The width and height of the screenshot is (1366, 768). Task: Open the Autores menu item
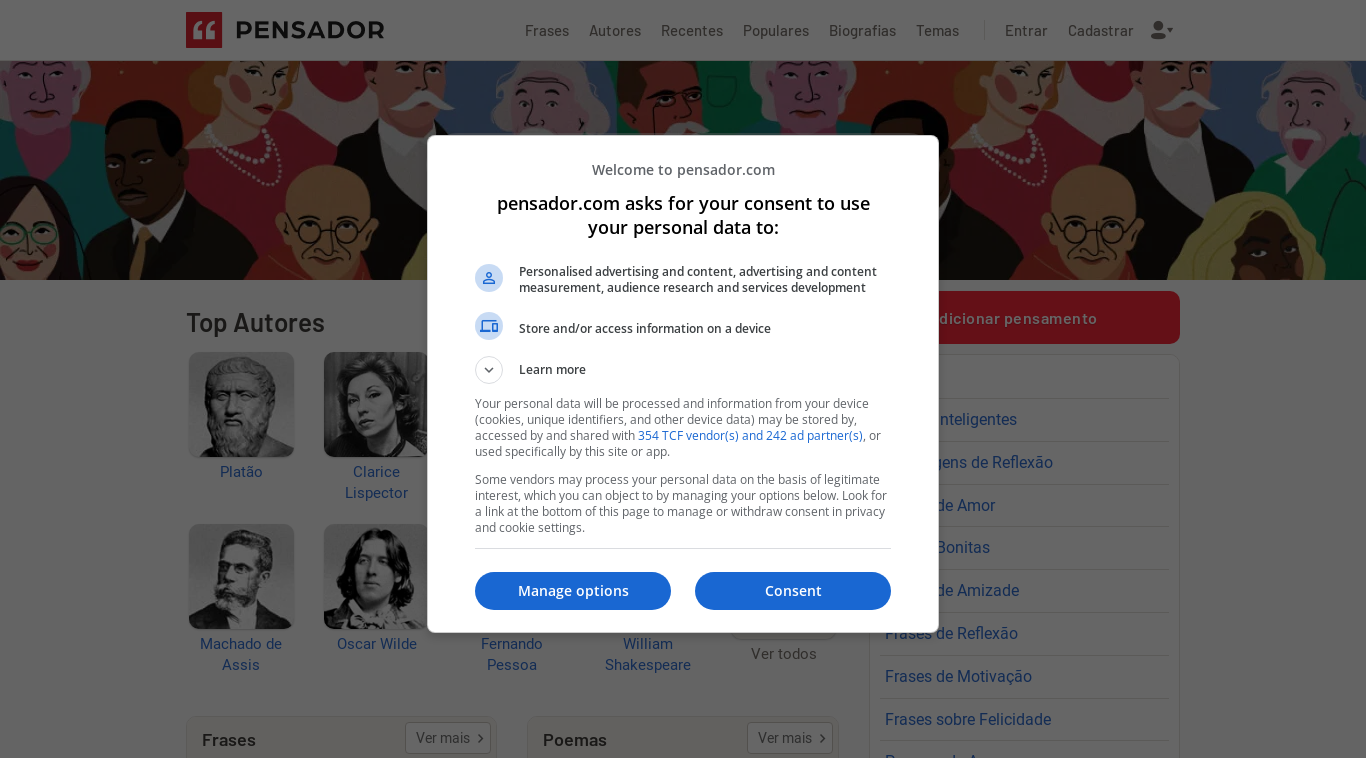pos(615,31)
